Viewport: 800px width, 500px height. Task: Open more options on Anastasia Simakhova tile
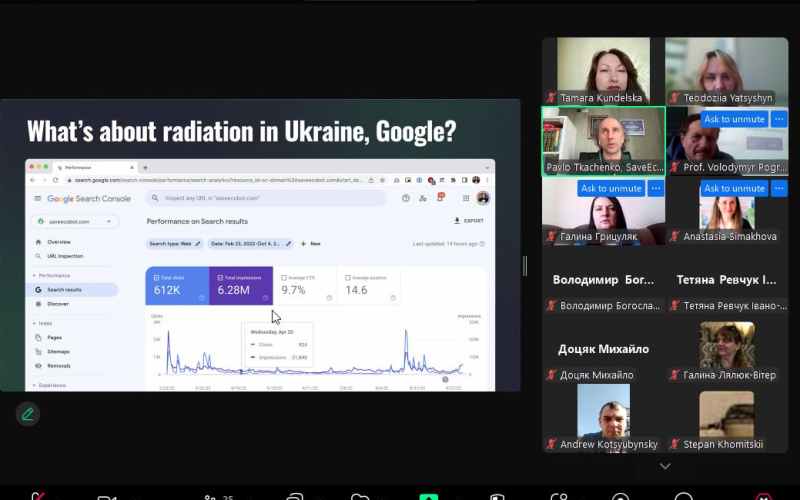779,188
